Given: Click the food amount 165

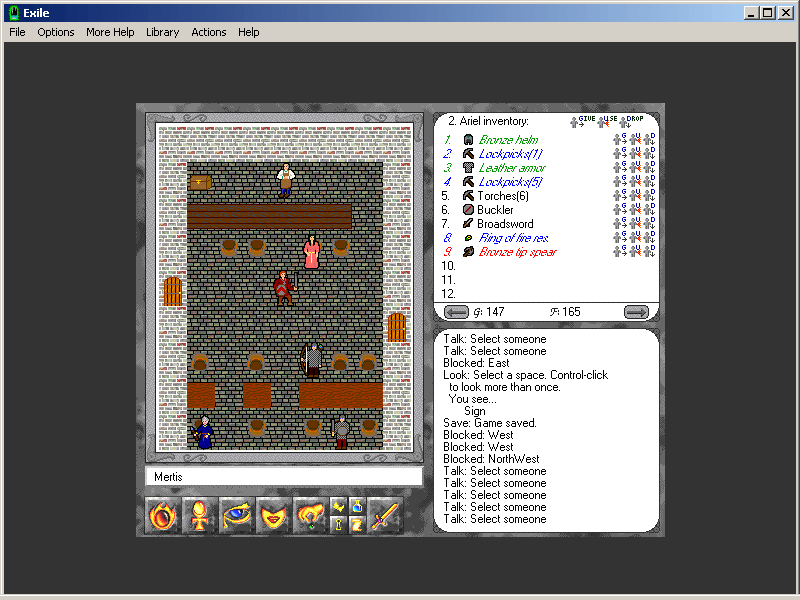Looking at the screenshot, I should (x=571, y=312).
